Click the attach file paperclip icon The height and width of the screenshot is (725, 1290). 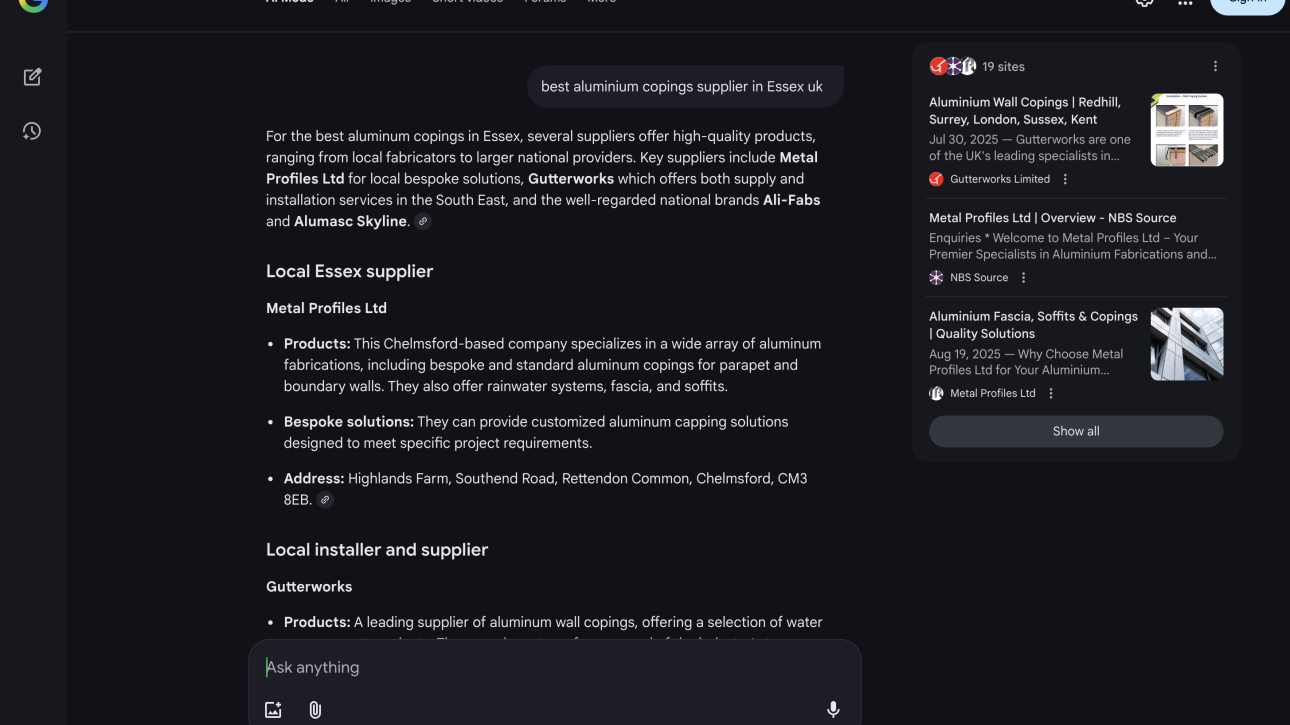coord(315,709)
